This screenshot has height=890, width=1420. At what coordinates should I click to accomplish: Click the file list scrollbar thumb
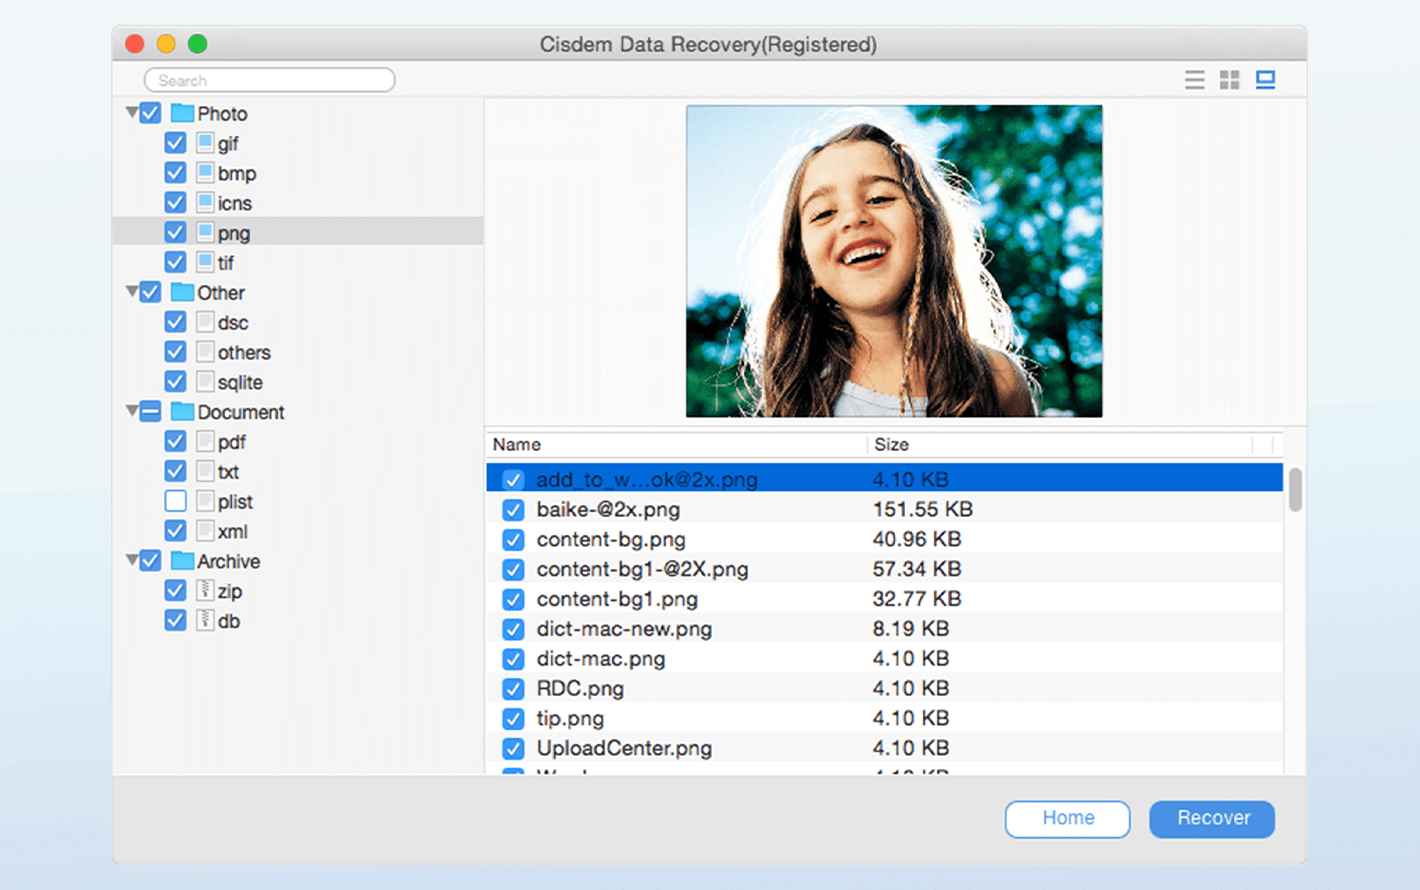1295,490
